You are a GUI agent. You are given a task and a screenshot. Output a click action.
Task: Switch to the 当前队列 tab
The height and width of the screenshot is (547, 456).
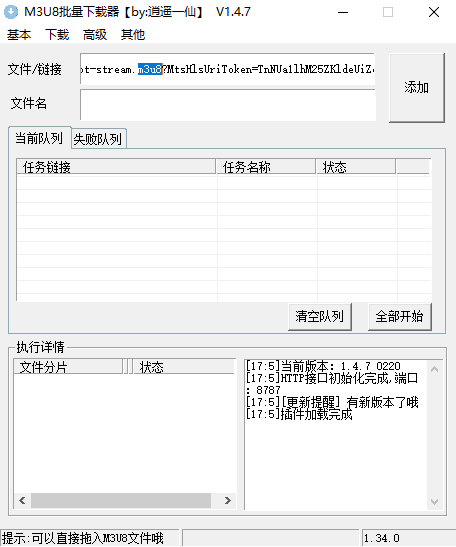(x=39, y=138)
